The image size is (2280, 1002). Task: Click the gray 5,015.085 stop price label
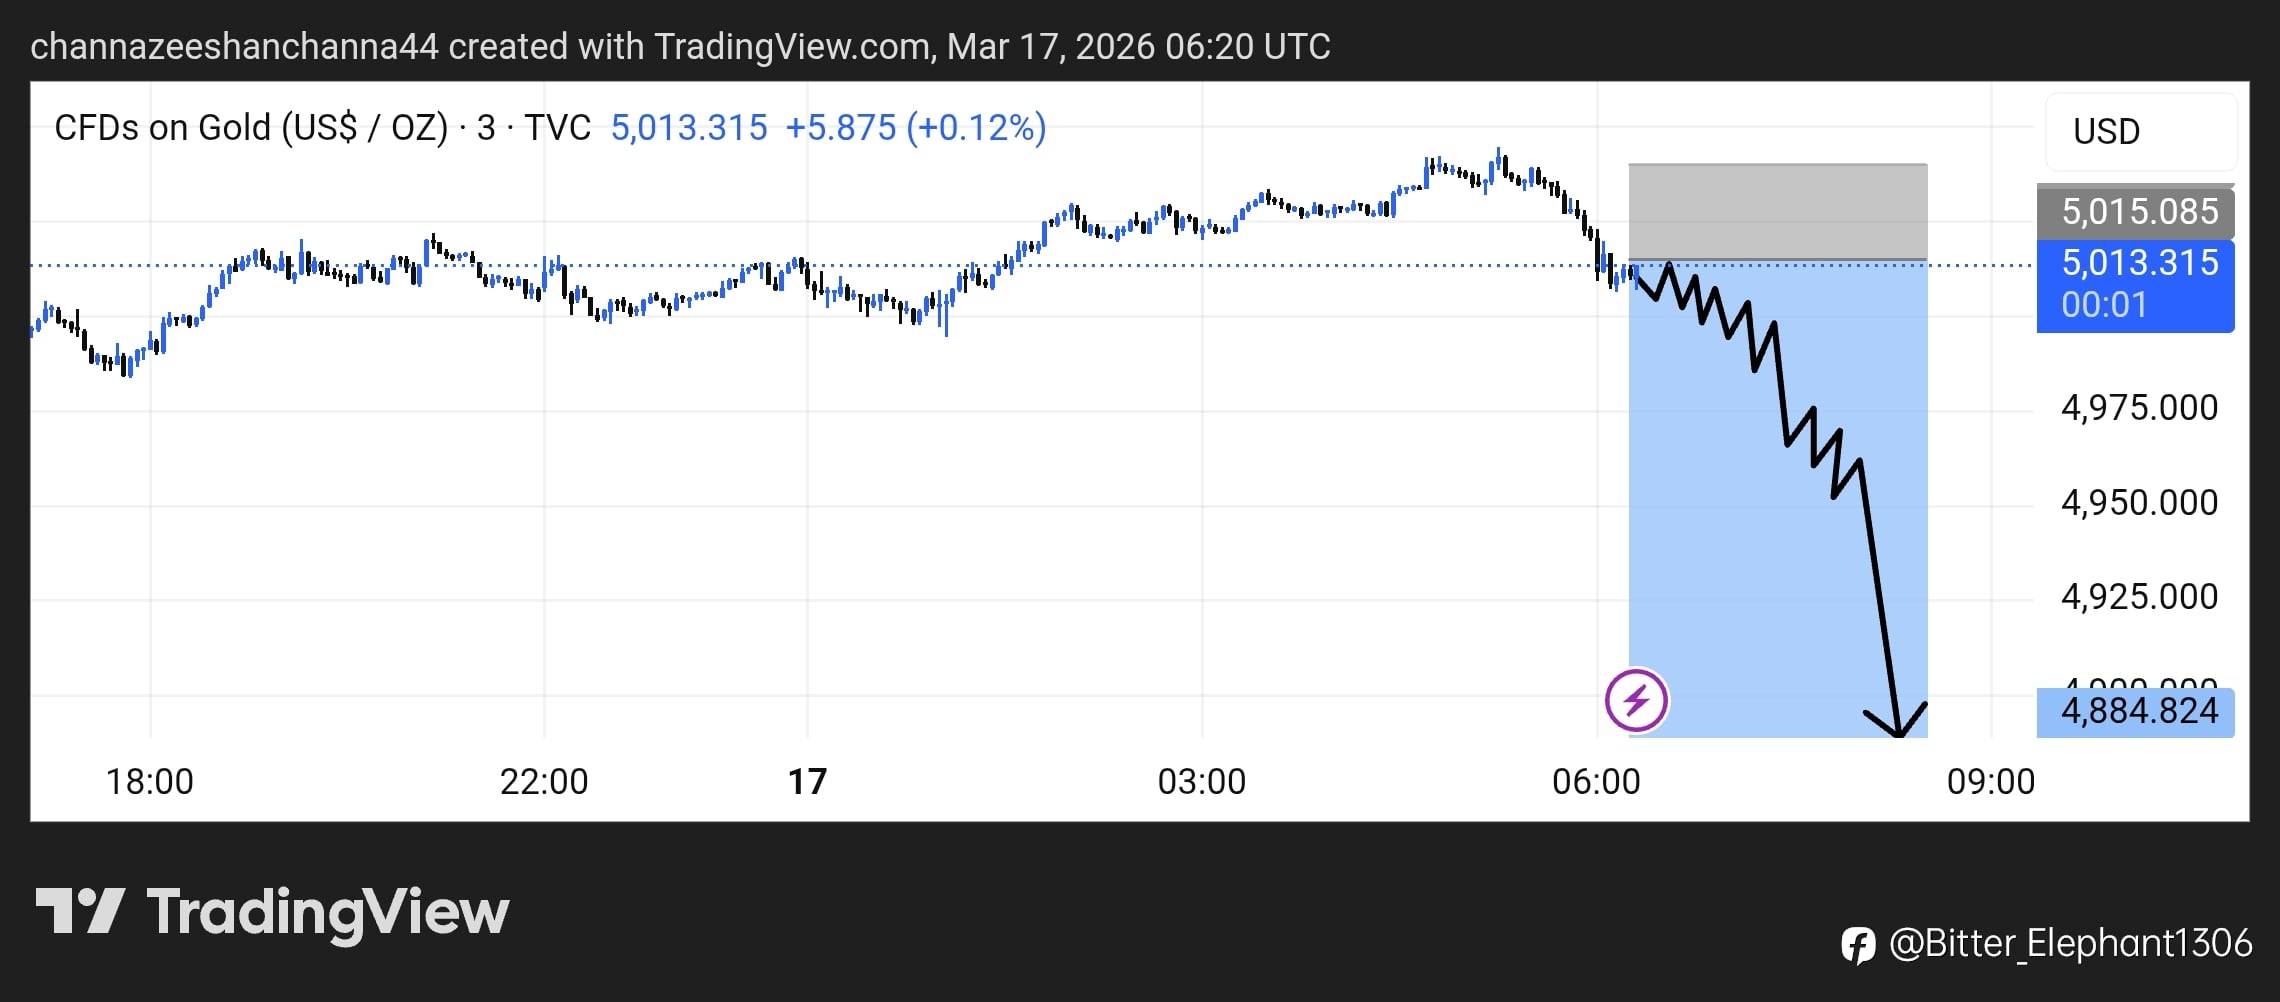click(x=2138, y=212)
